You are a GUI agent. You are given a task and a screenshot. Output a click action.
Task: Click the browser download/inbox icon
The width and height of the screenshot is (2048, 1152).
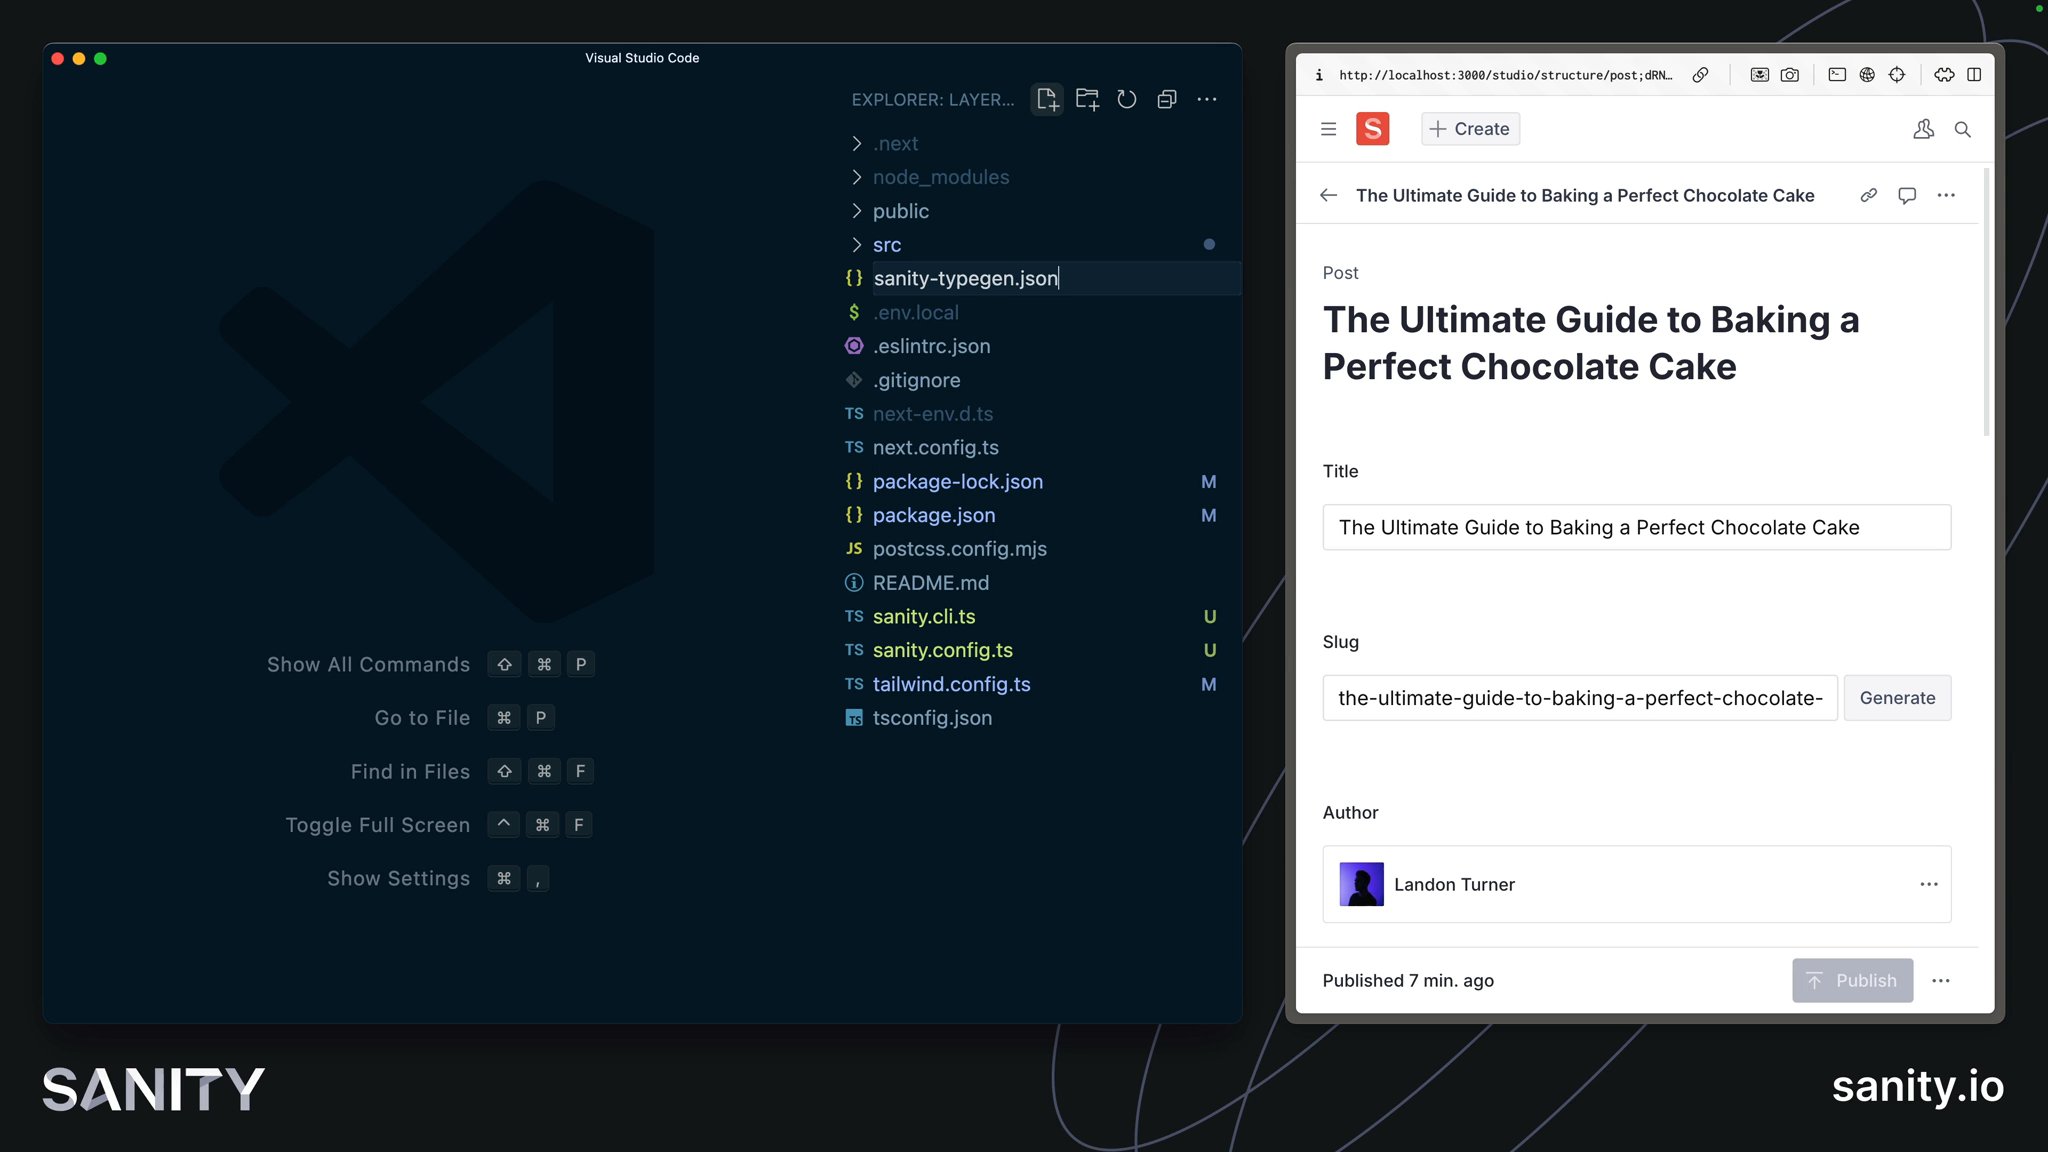[1760, 75]
